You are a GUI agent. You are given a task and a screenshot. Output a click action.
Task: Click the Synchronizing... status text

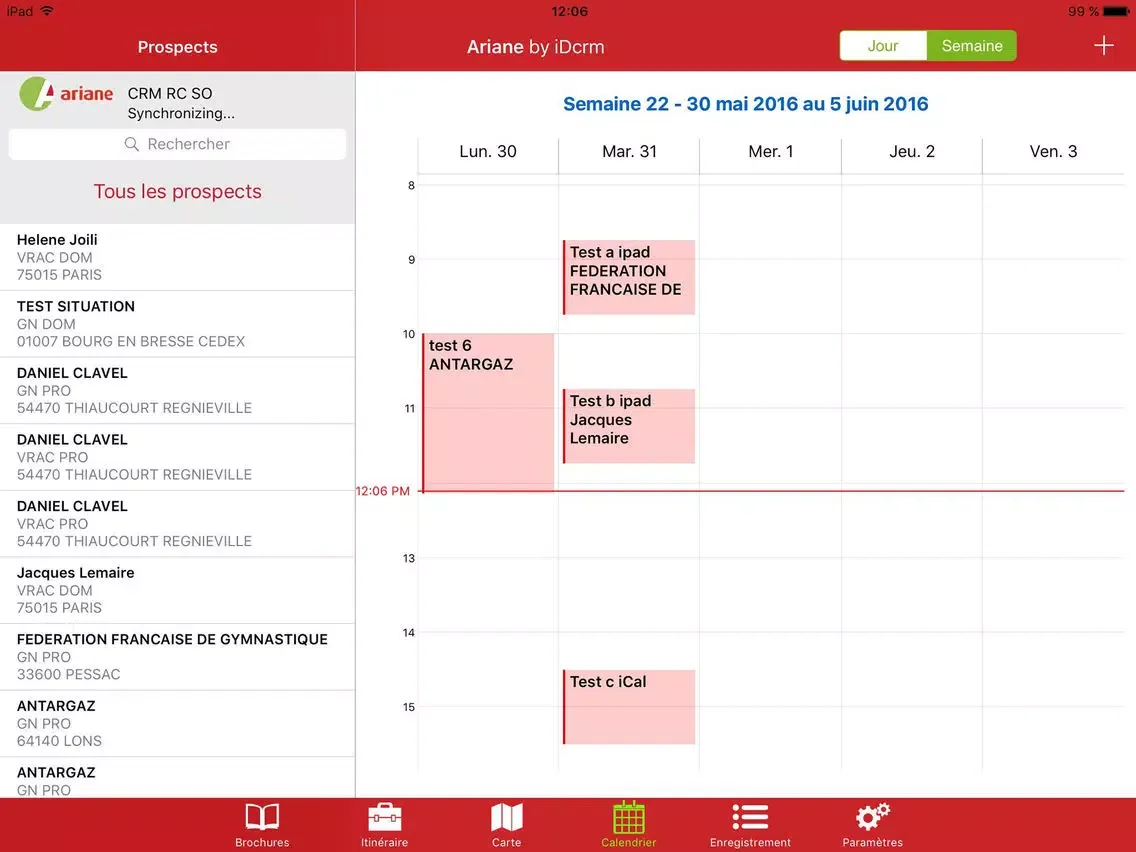pos(181,113)
